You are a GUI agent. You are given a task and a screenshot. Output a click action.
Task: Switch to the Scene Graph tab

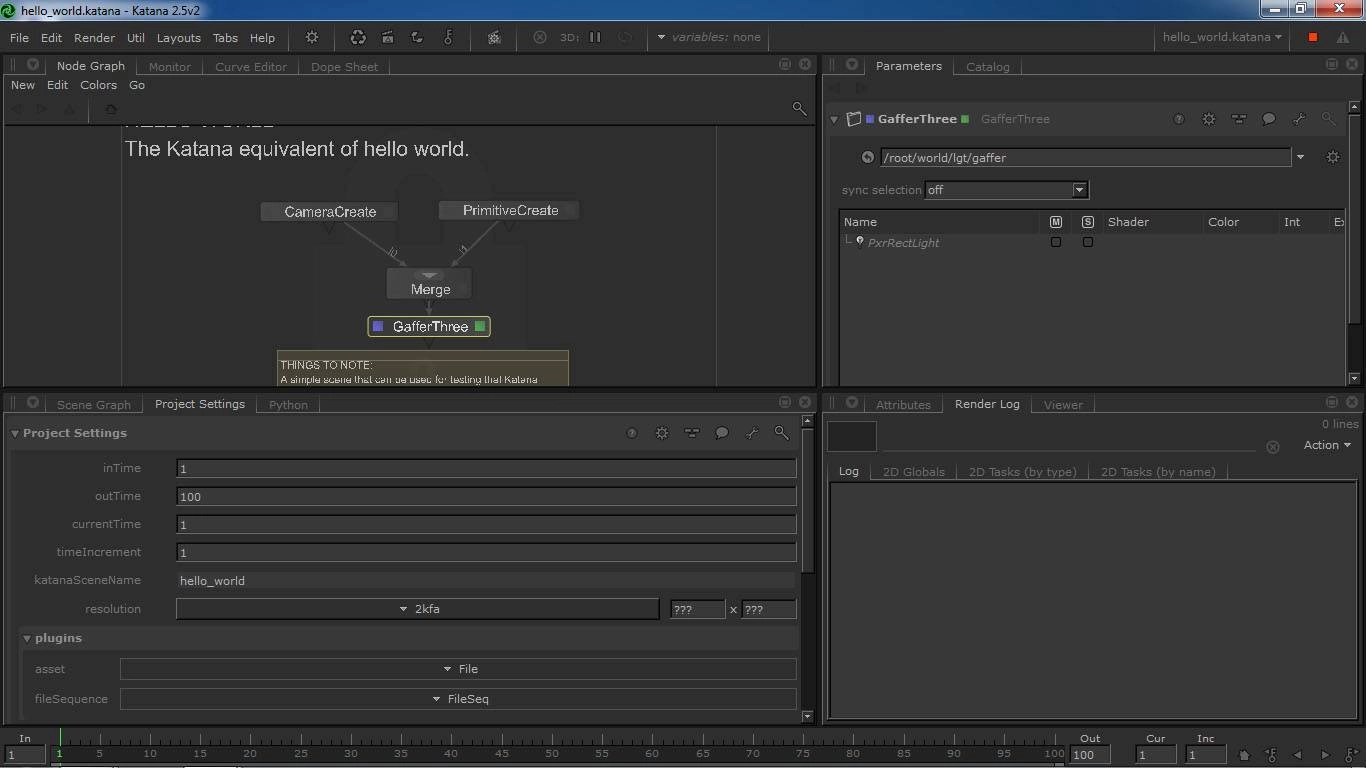(94, 405)
